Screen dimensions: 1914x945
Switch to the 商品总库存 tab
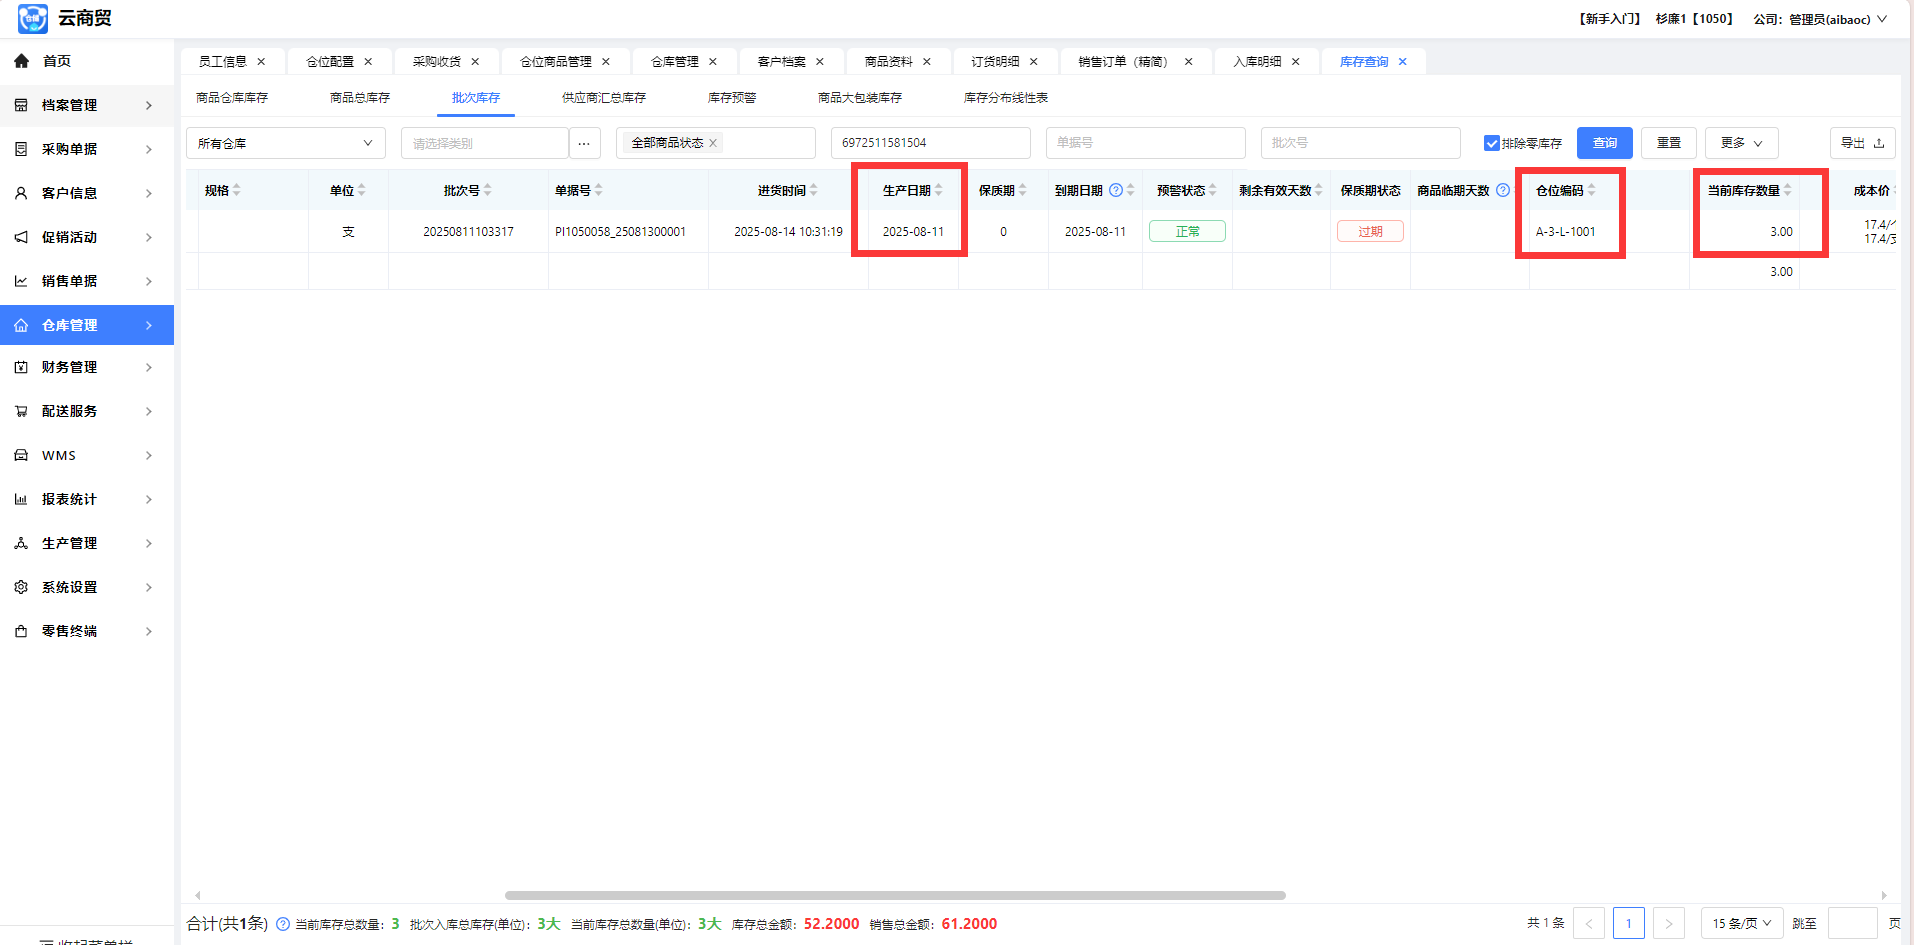pos(360,98)
